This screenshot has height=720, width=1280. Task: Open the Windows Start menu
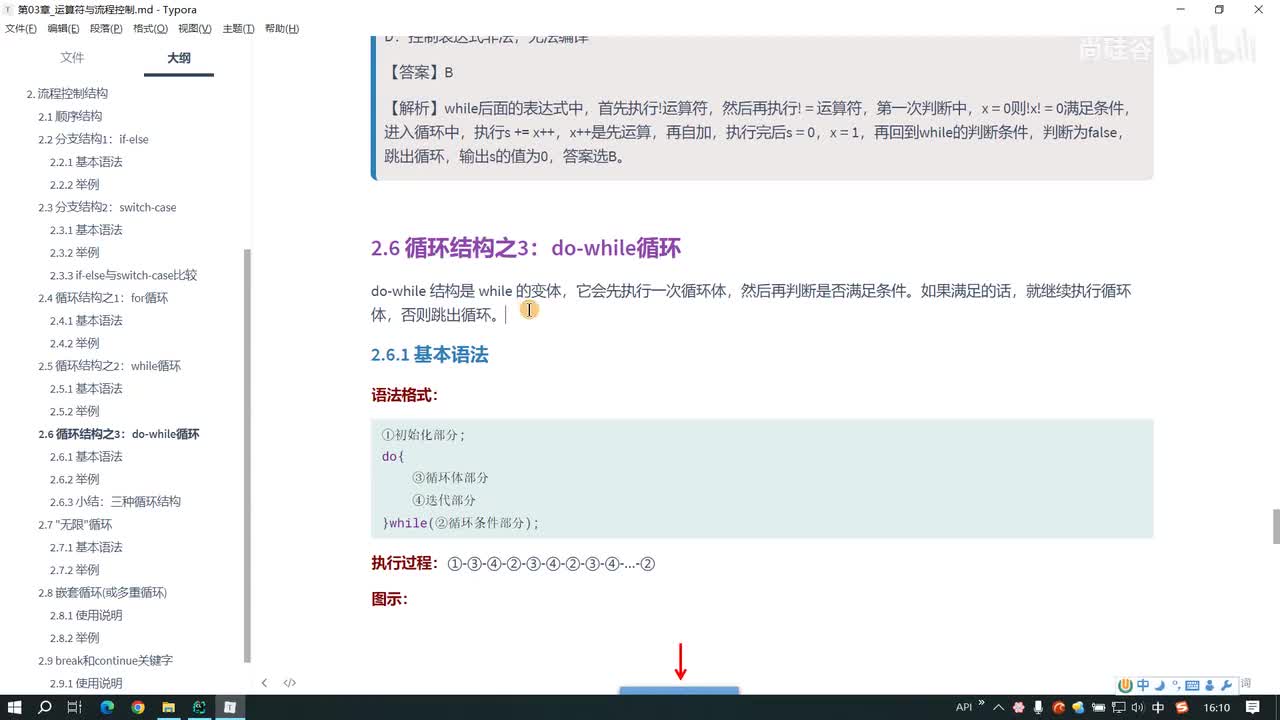click(x=15, y=707)
